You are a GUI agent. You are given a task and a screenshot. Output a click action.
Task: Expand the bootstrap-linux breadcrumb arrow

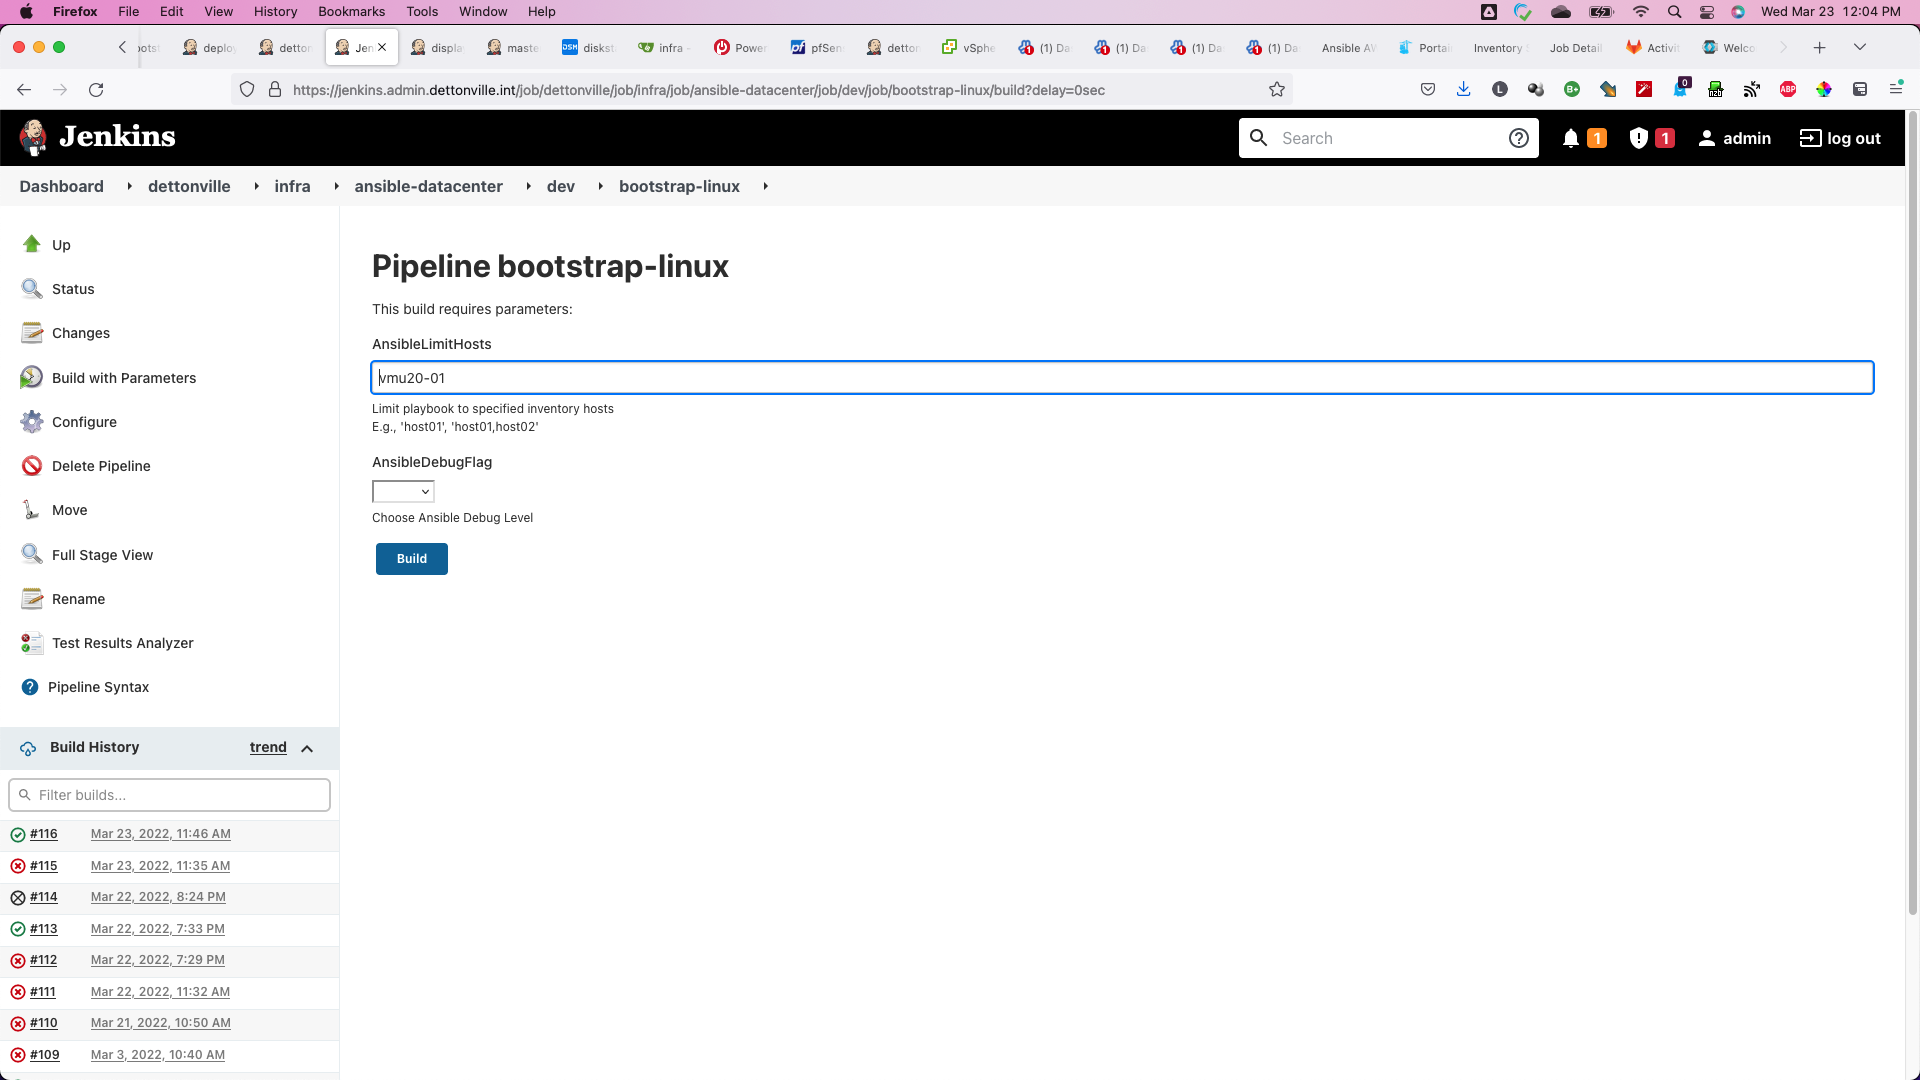coord(765,187)
